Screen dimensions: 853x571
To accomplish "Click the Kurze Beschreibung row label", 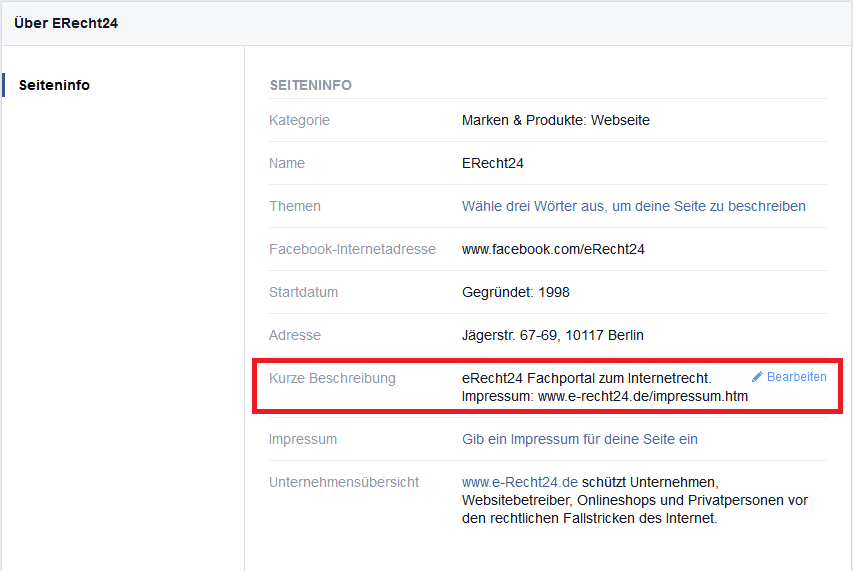I will tap(332, 378).
